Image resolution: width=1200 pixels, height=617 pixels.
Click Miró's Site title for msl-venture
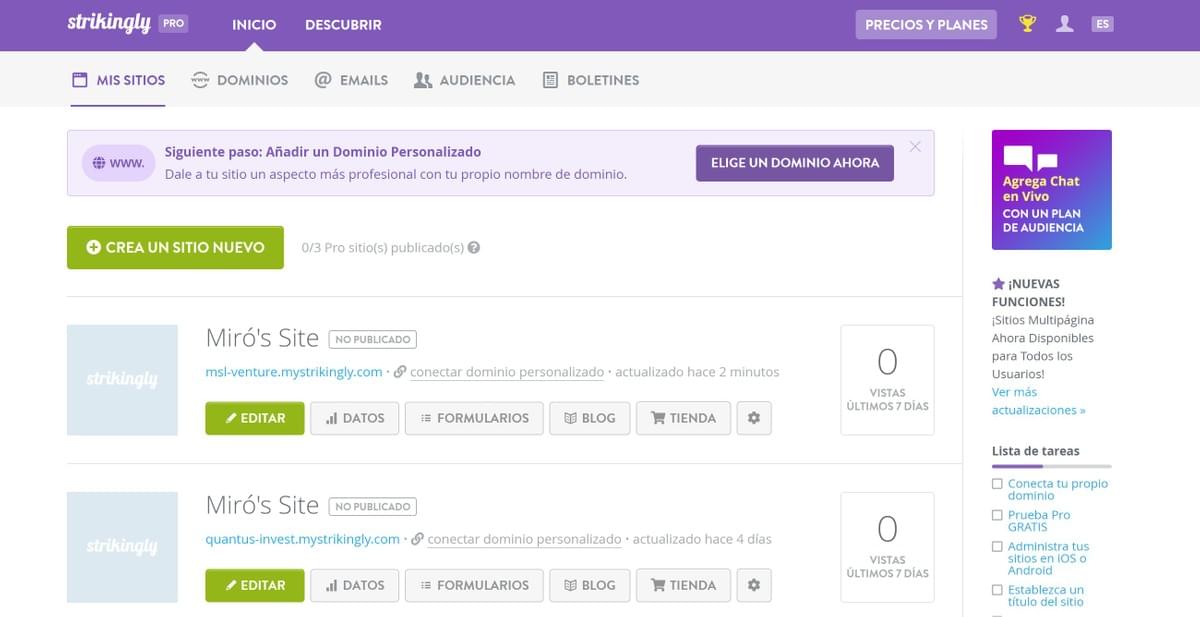tap(262, 338)
